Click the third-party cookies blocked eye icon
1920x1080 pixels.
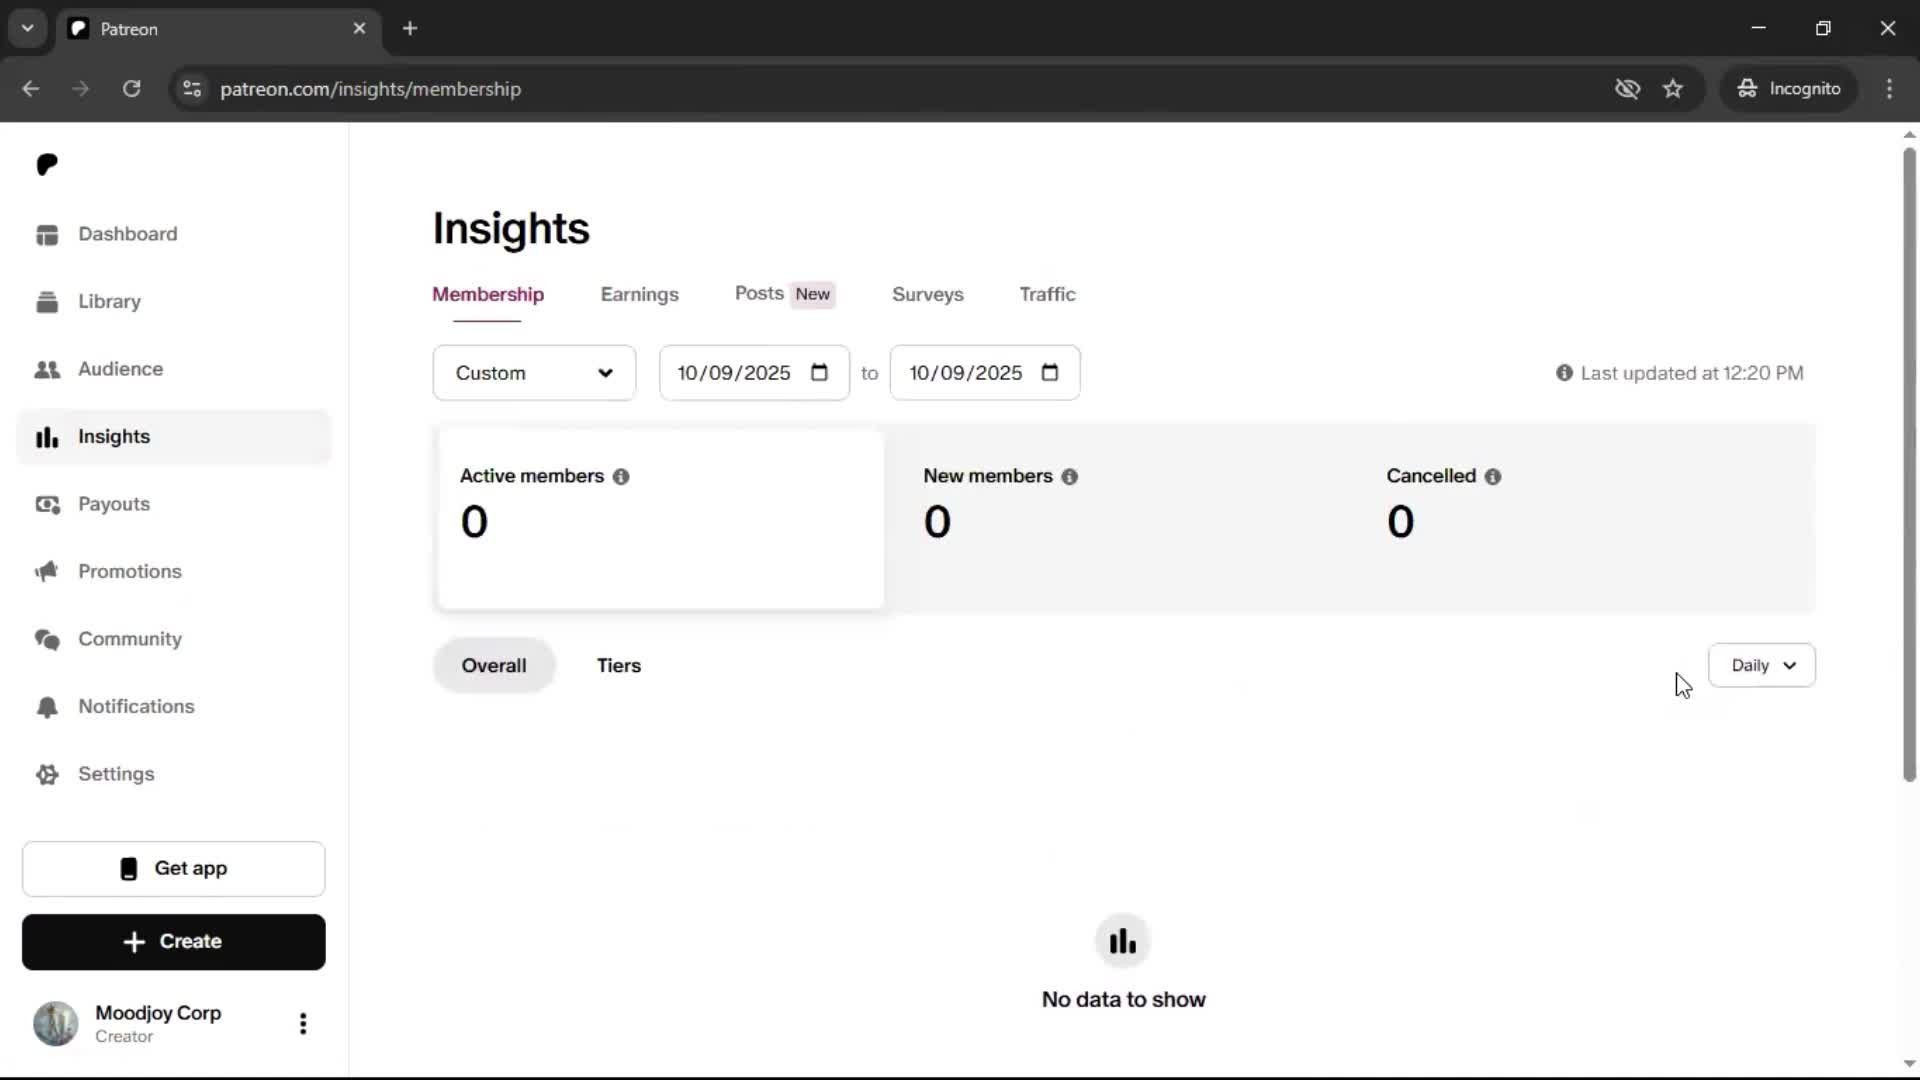coord(1627,89)
